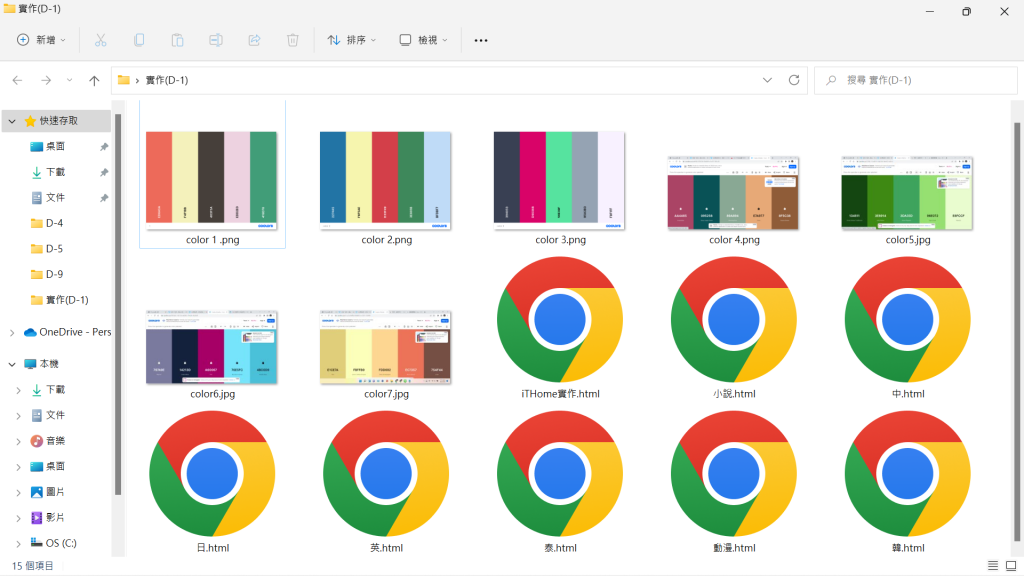
Task: Open the 新增 (New) dropdown
Action: click(x=41, y=40)
